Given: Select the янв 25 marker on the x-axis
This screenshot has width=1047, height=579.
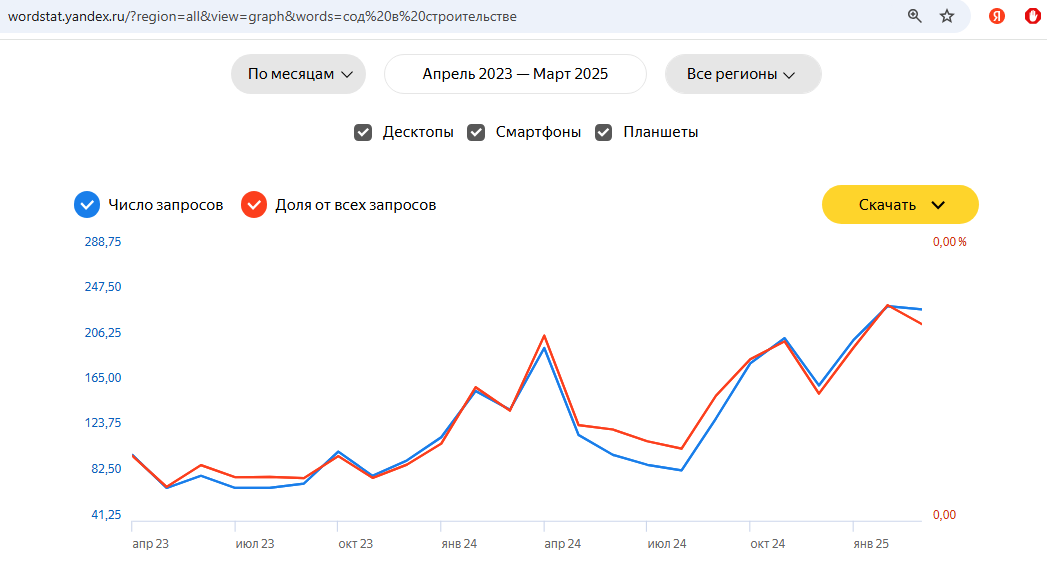Looking at the screenshot, I should (870, 544).
